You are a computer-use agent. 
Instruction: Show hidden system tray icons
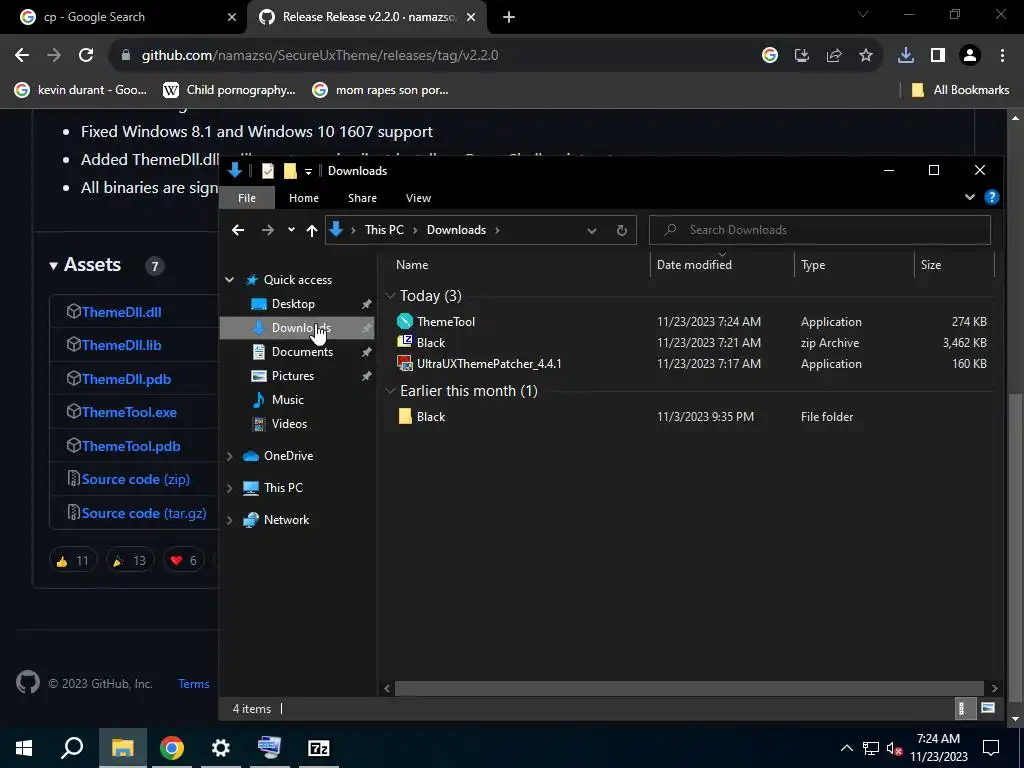846,748
